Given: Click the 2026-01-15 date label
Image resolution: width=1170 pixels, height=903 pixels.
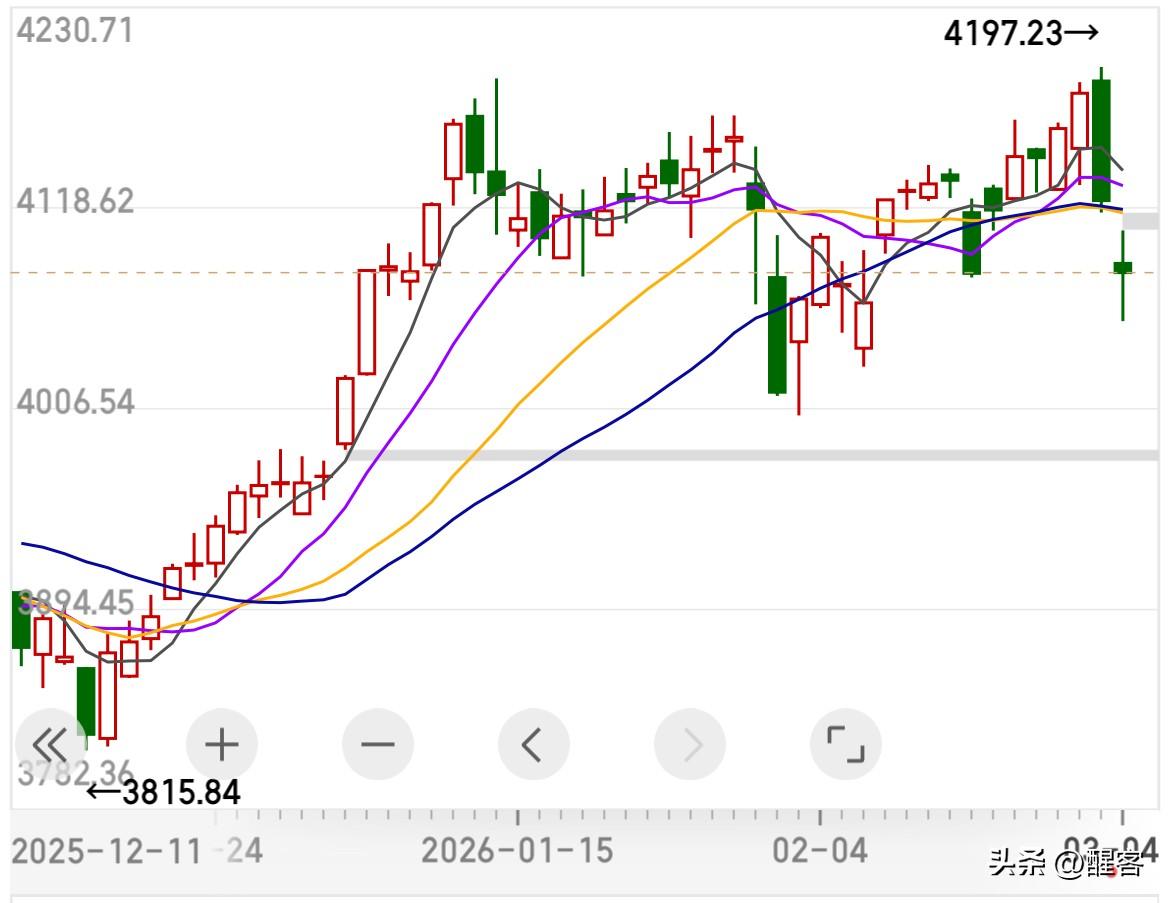Looking at the screenshot, I should tap(517, 850).
